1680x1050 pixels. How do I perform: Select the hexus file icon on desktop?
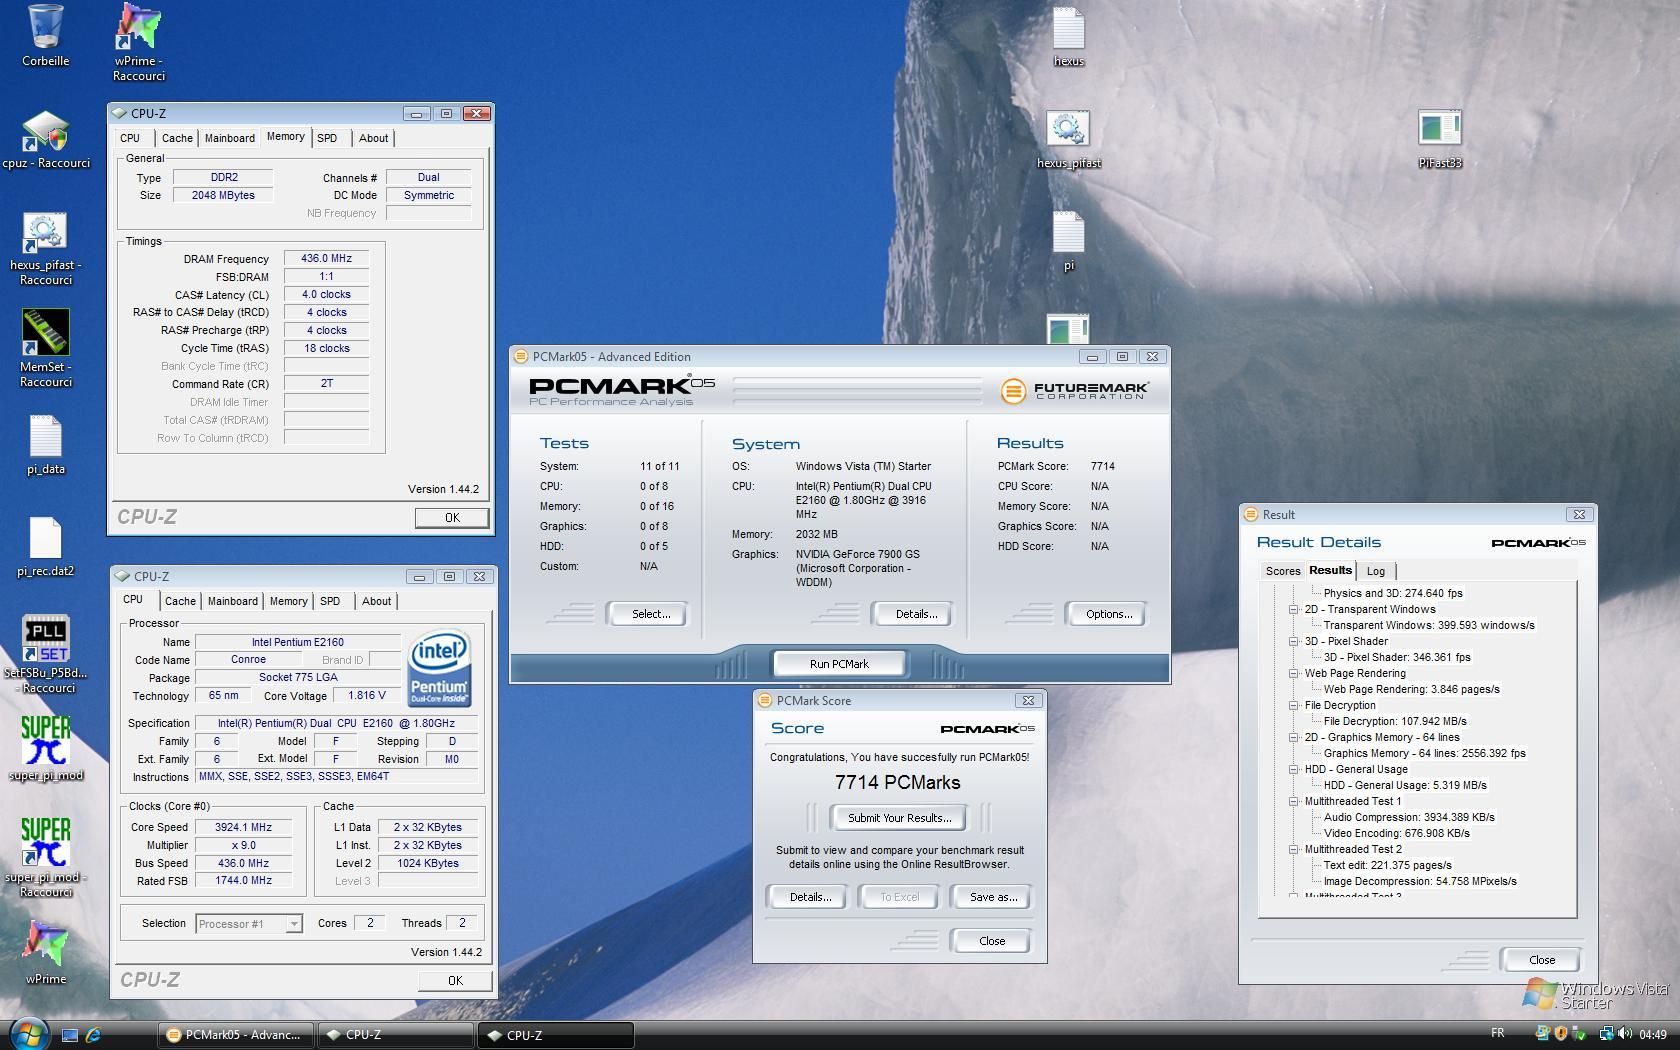[x=1068, y=28]
